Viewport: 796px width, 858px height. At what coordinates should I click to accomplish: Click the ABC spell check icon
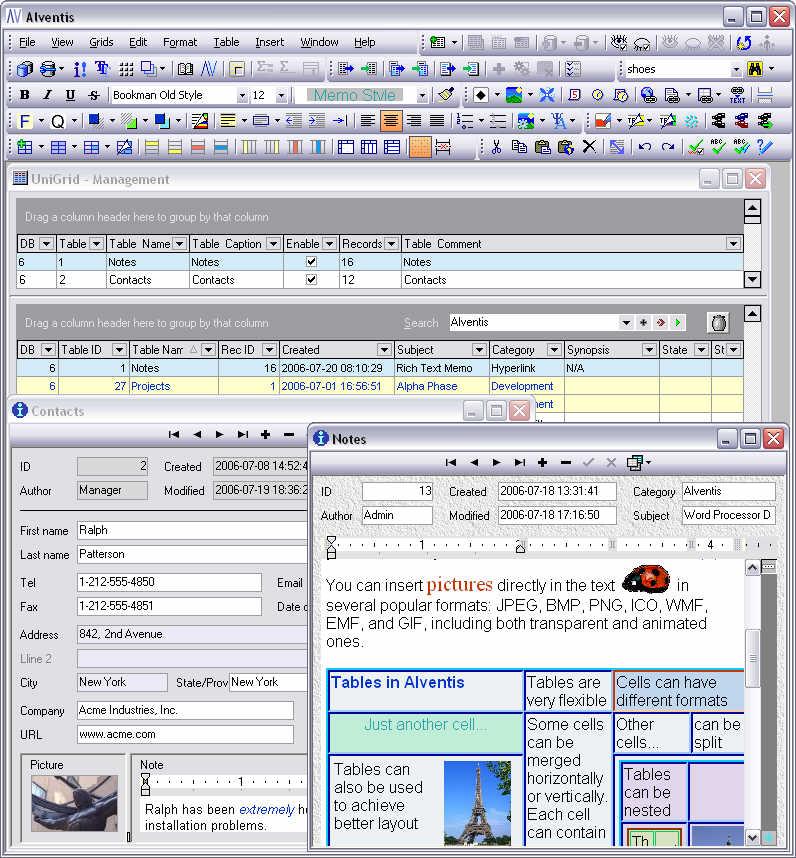pyautogui.click(x=717, y=147)
